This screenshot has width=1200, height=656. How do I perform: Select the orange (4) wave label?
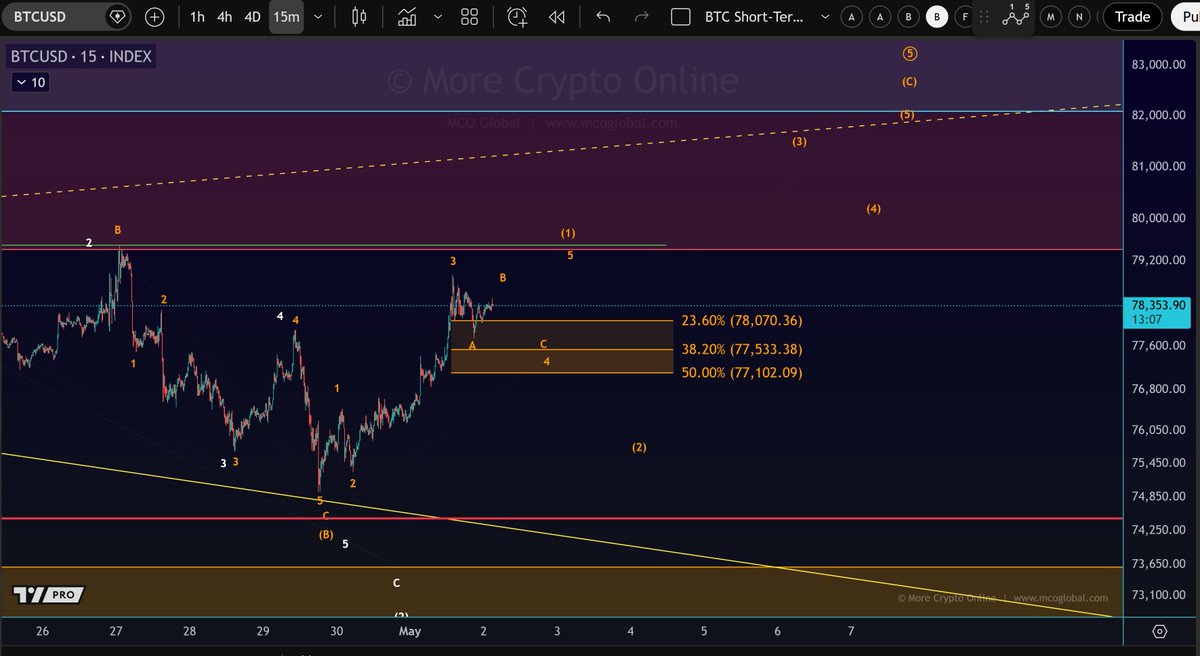coord(874,209)
